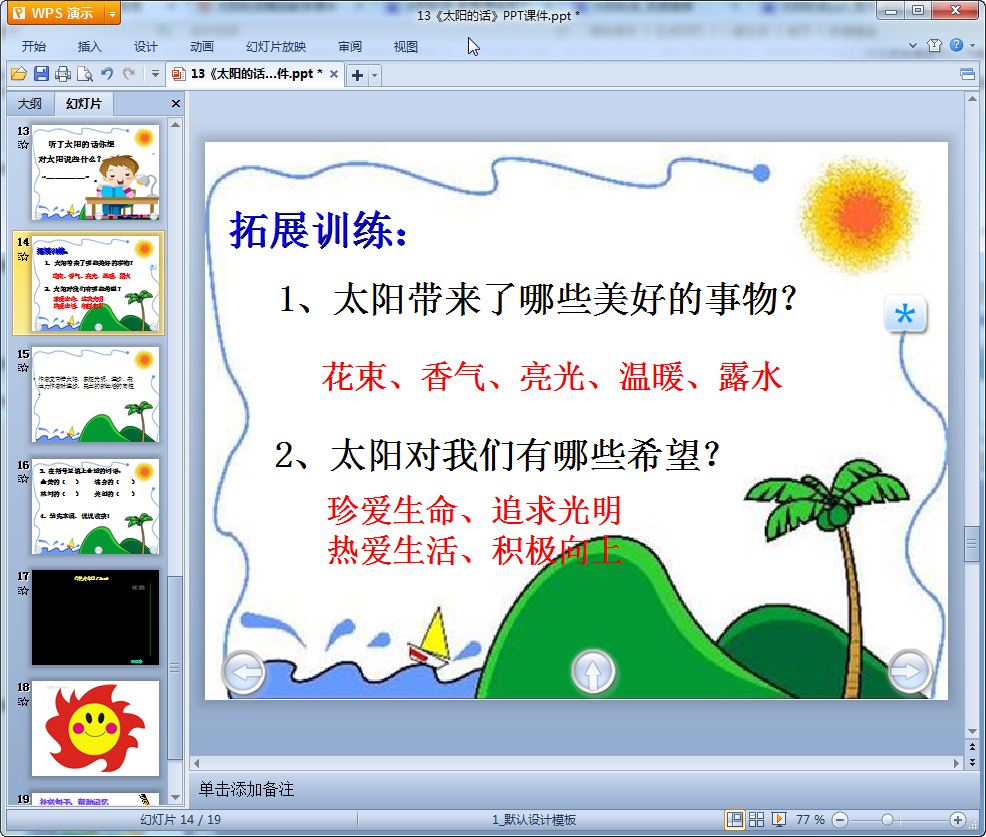Image resolution: width=986 pixels, height=837 pixels.
Task: Click animation star icon beside slide 13
Action: click(23, 145)
